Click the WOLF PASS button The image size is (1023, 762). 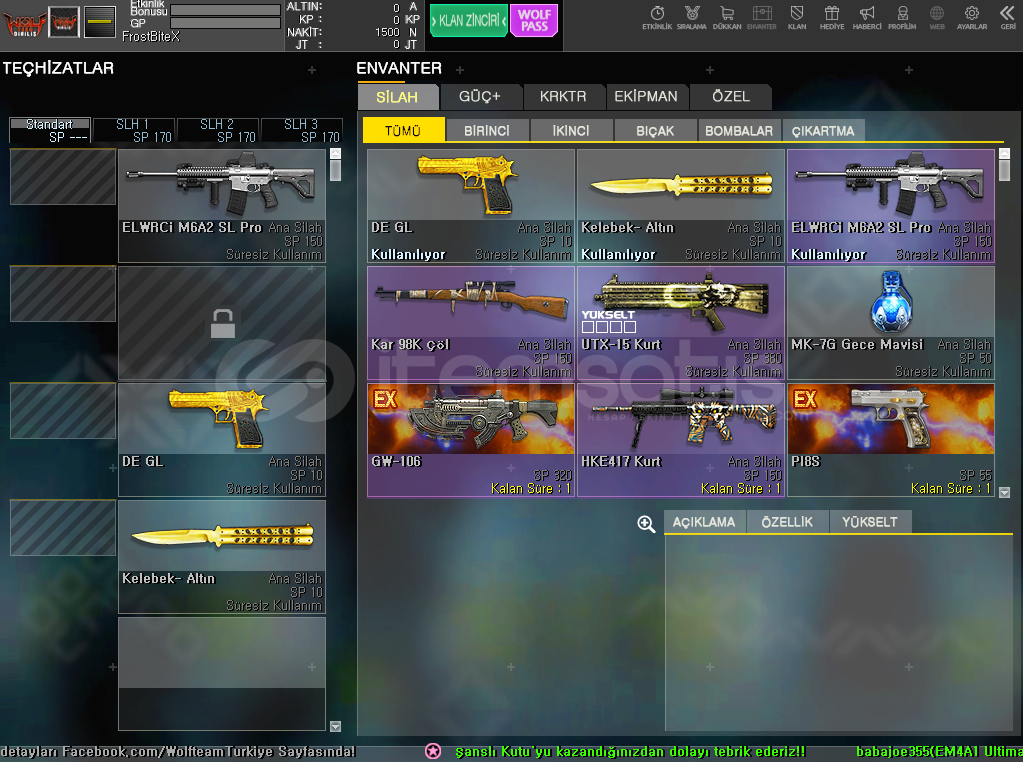pos(534,20)
